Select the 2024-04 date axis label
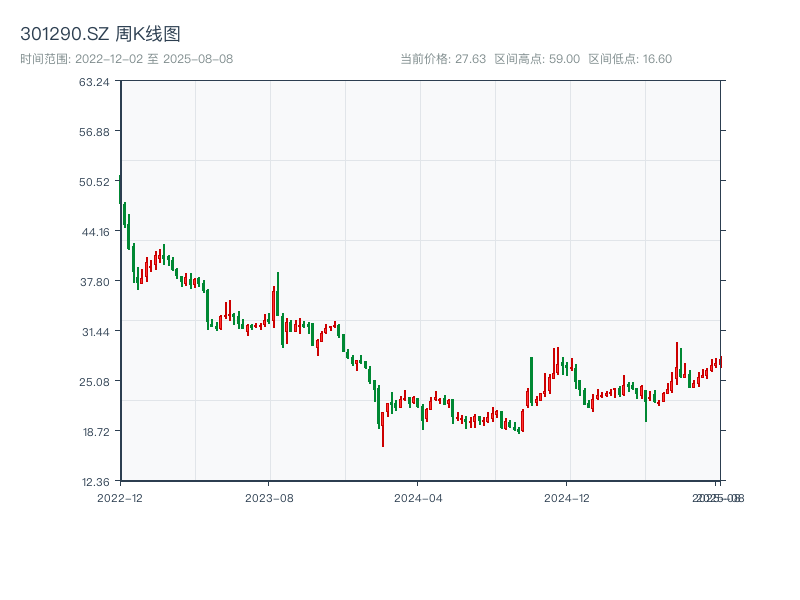 coord(419,497)
